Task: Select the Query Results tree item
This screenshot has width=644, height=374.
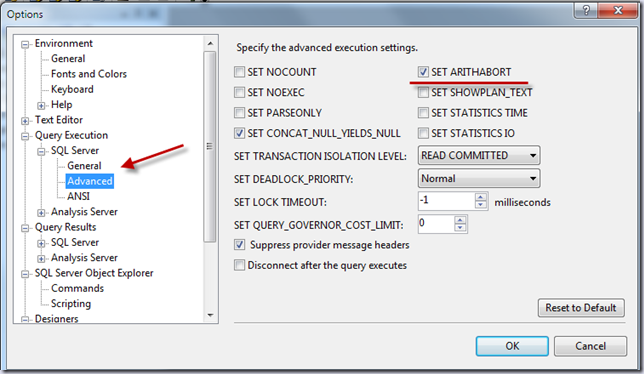Action: (x=65, y=227)
